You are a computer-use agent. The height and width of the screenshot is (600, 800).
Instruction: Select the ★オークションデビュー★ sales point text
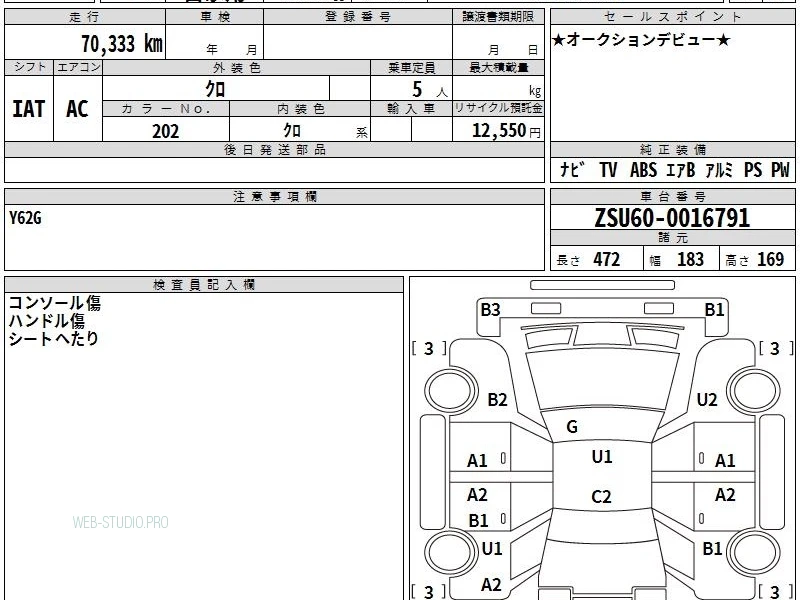tap(641, 40)
